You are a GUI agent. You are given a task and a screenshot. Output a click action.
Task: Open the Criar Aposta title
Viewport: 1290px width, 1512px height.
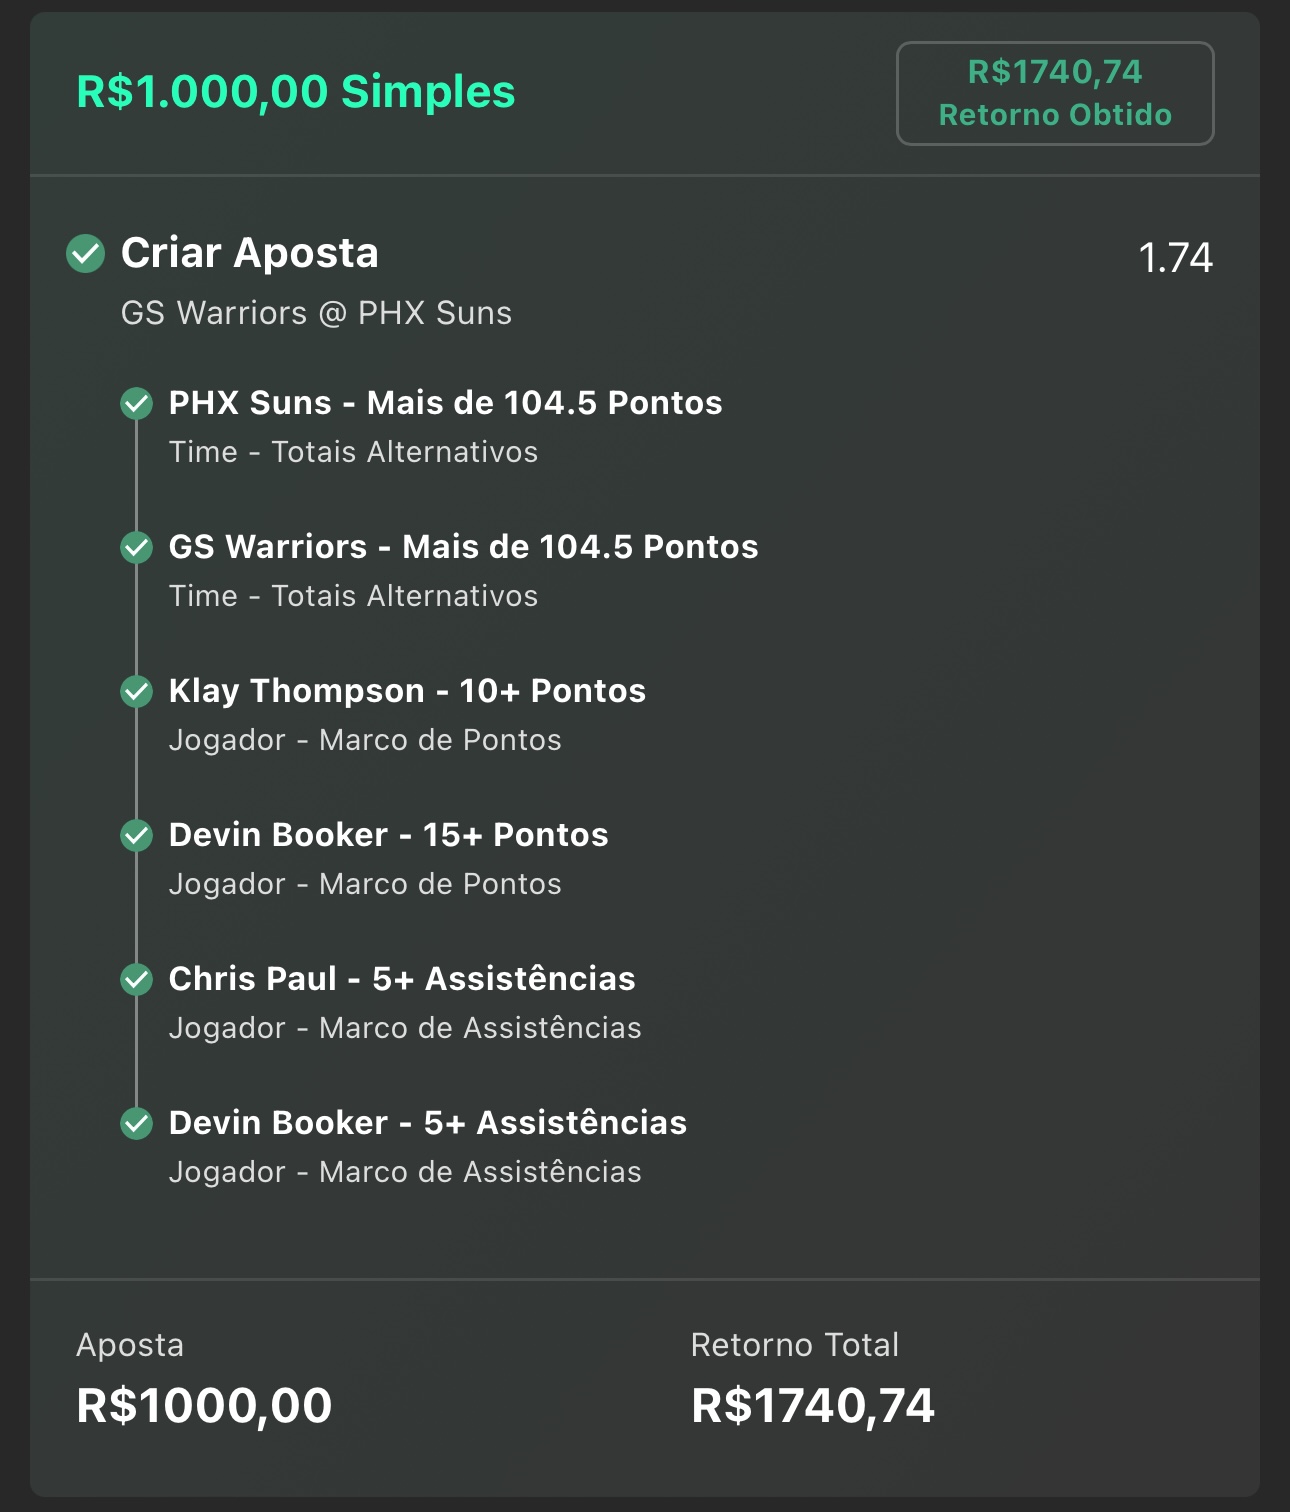click(250, 253)
